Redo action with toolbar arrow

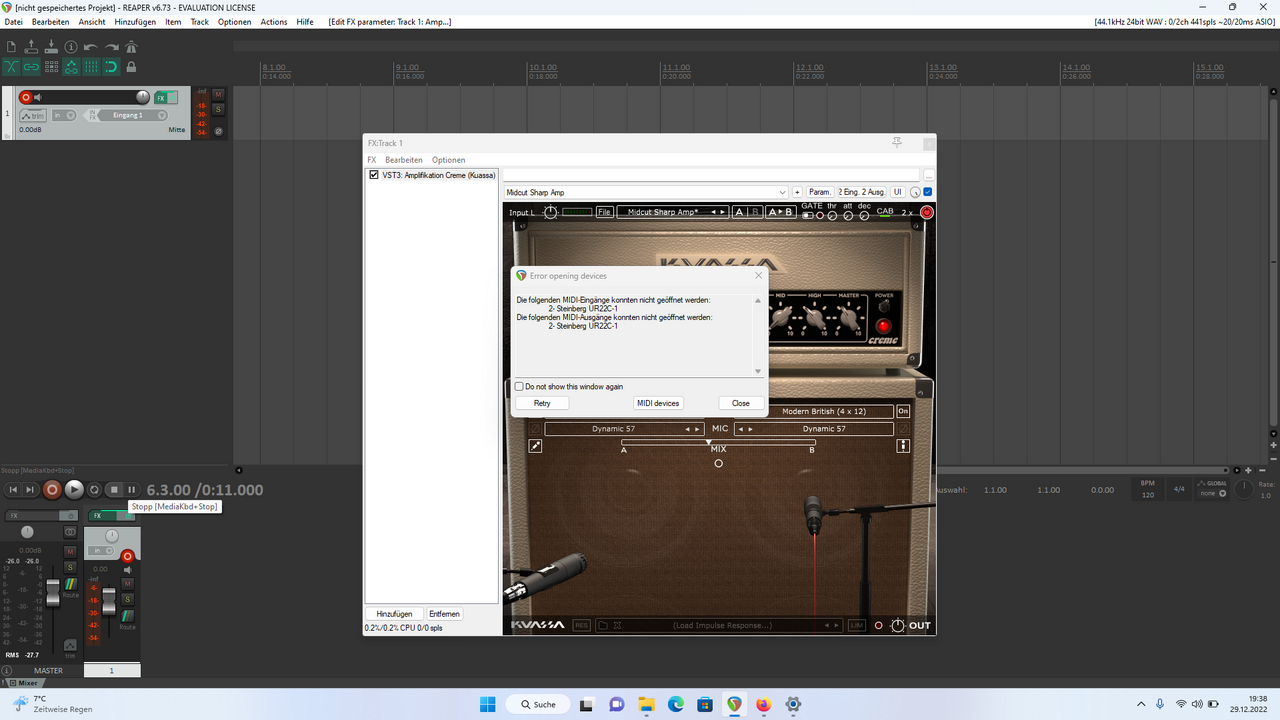[111, 47]
